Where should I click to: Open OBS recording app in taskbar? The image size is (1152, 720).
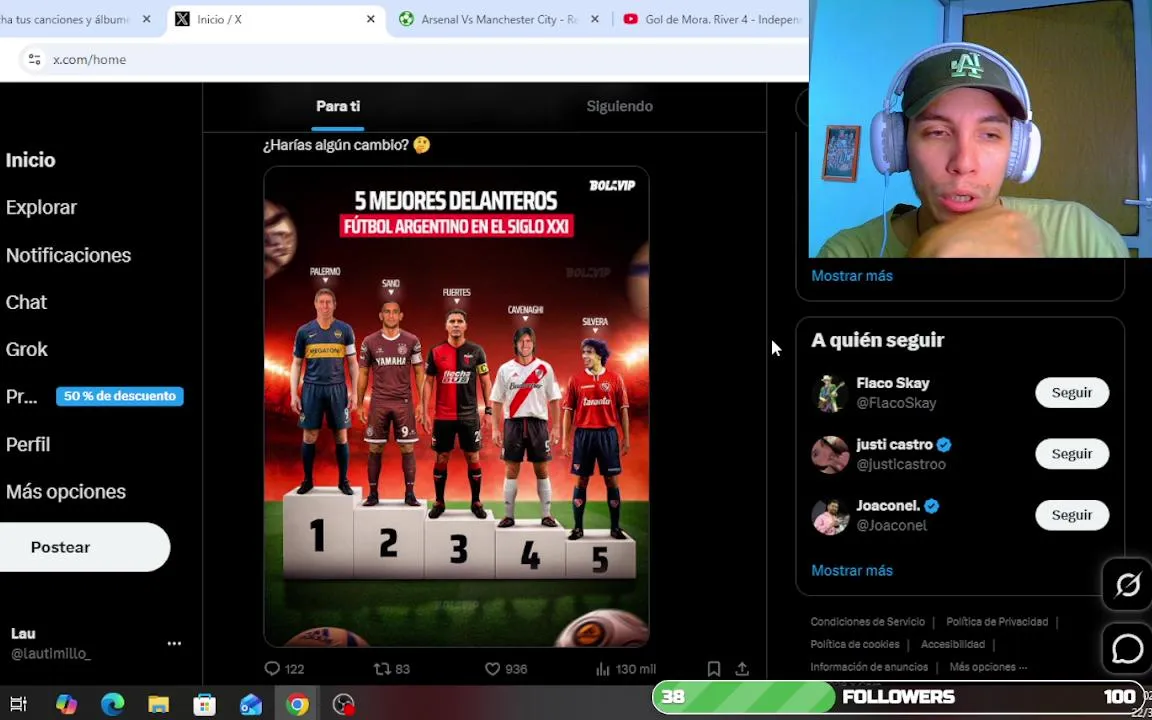(x=343, y=704)
